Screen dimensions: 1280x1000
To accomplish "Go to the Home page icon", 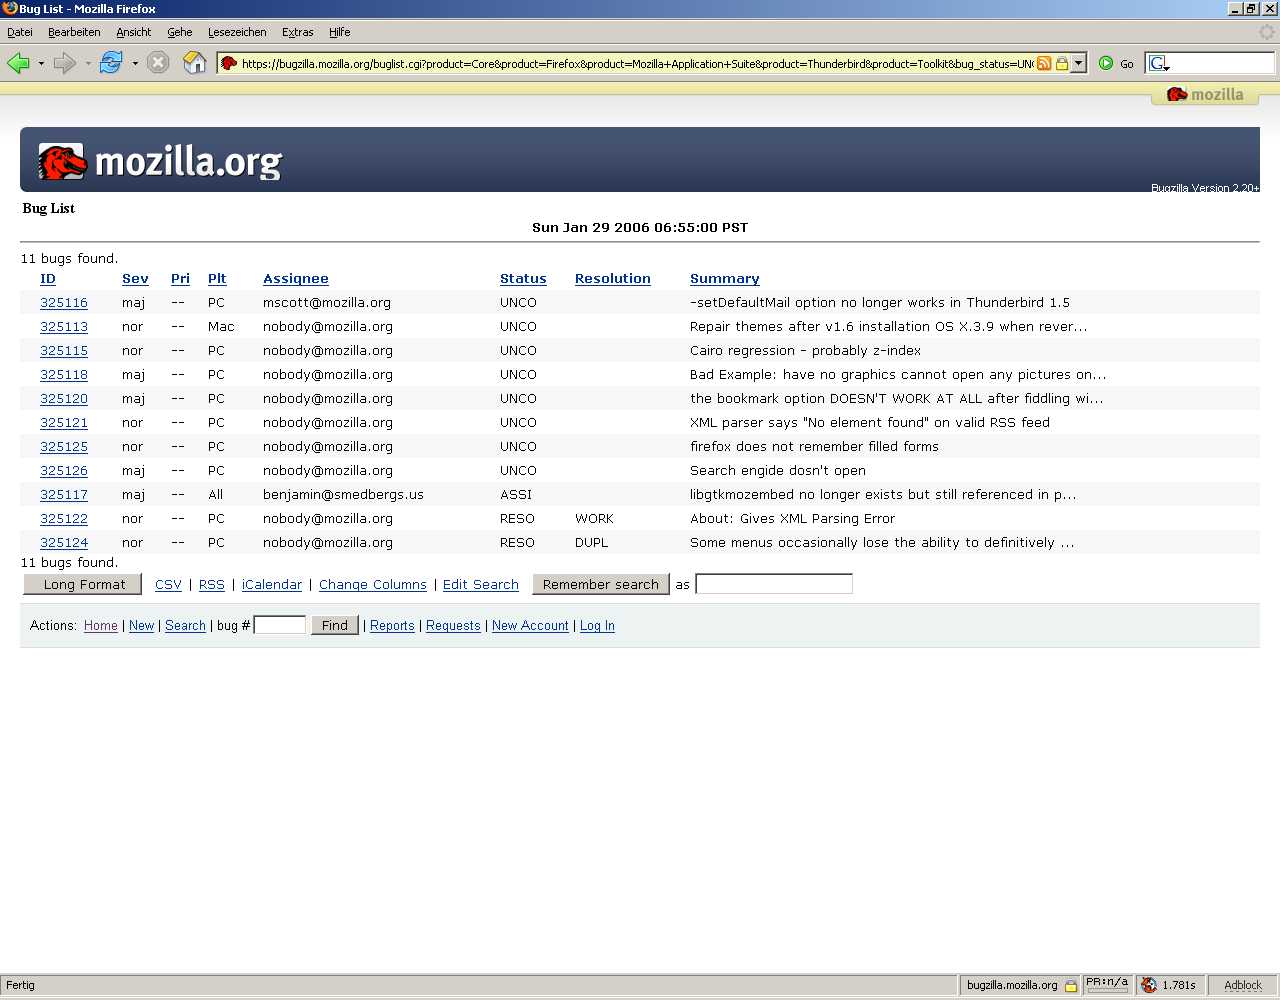I will coord(195,63).
